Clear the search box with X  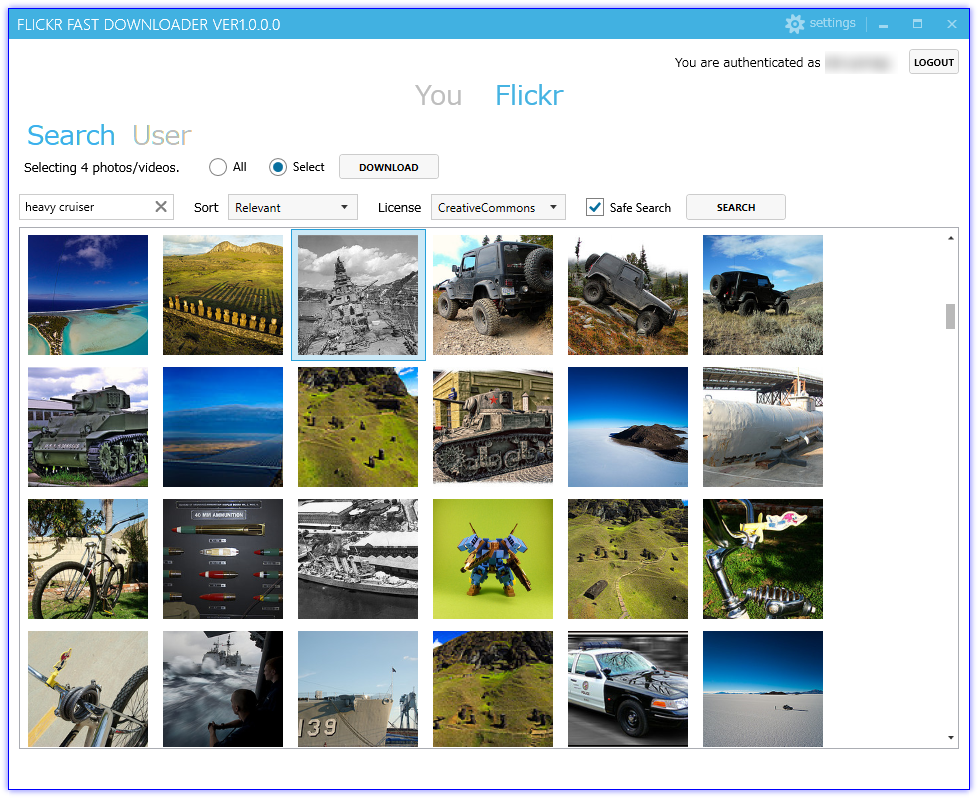click(161, 207)
